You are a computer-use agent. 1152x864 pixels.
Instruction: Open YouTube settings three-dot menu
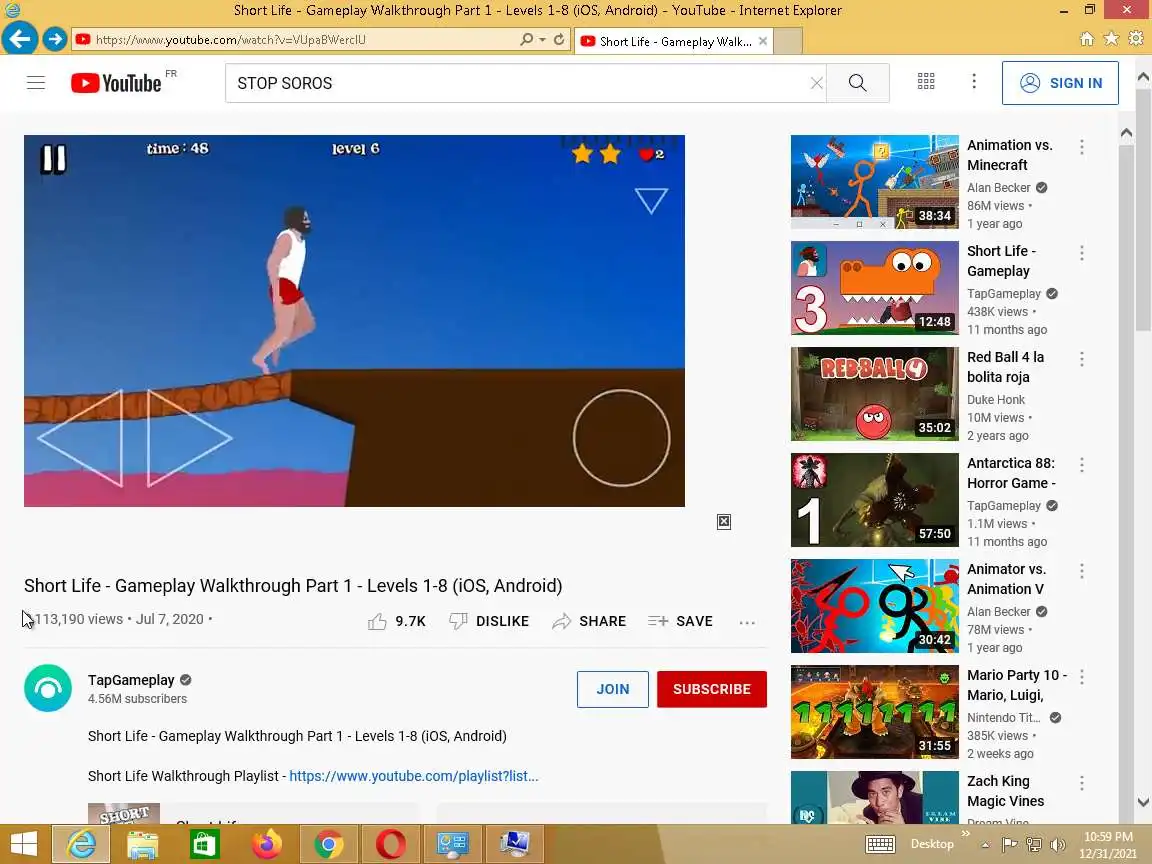[x=974, y=82]
